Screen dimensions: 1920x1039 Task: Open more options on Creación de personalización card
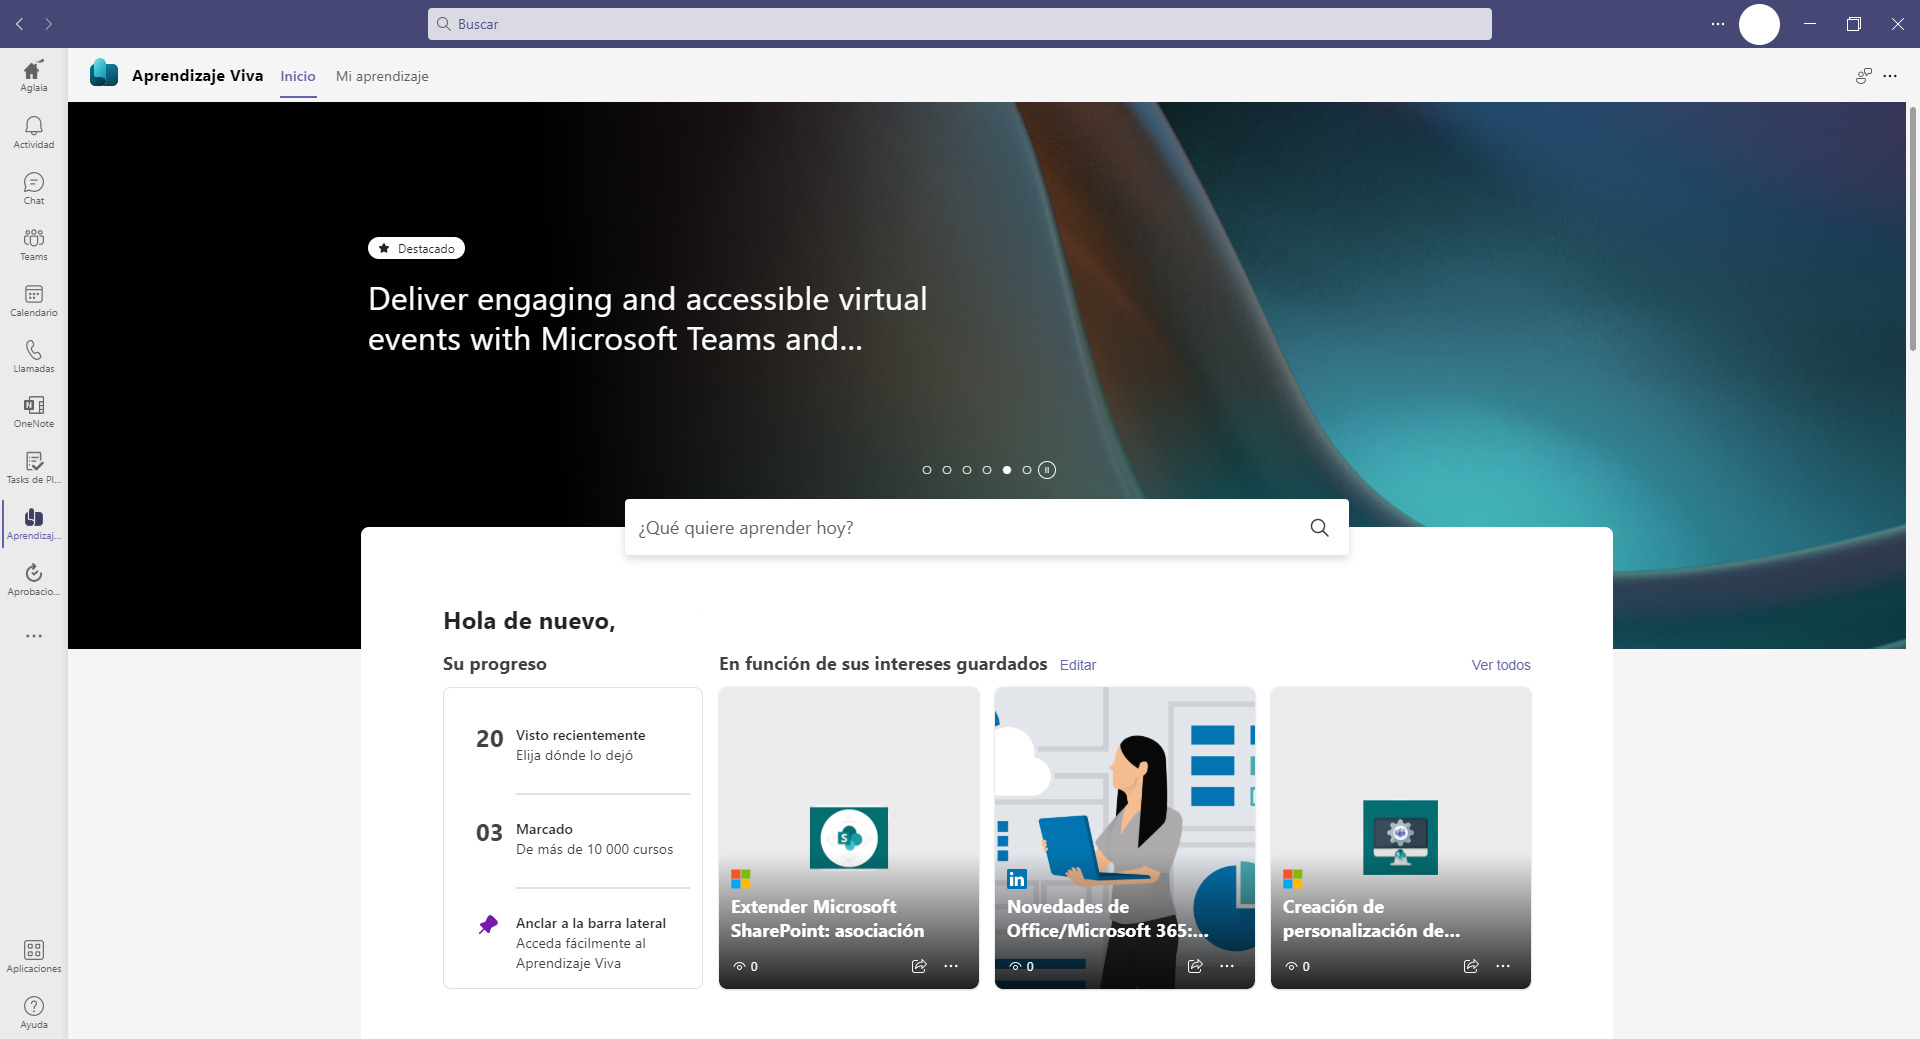(x=1503, y=966)
